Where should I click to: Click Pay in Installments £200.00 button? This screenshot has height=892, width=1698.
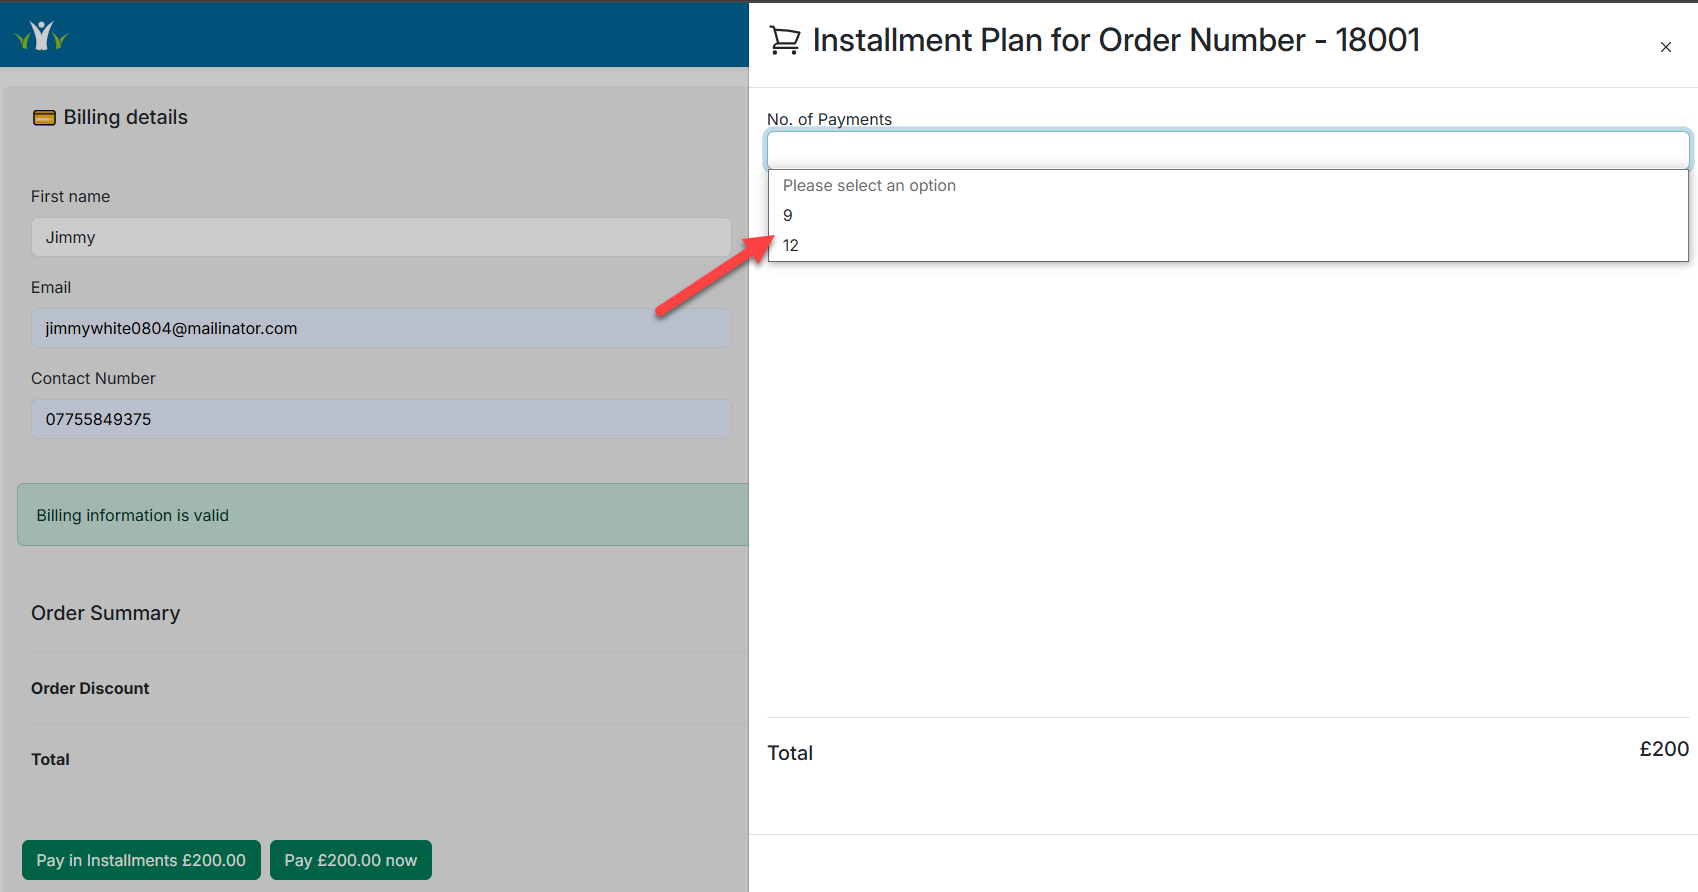[x=141, y=860]
